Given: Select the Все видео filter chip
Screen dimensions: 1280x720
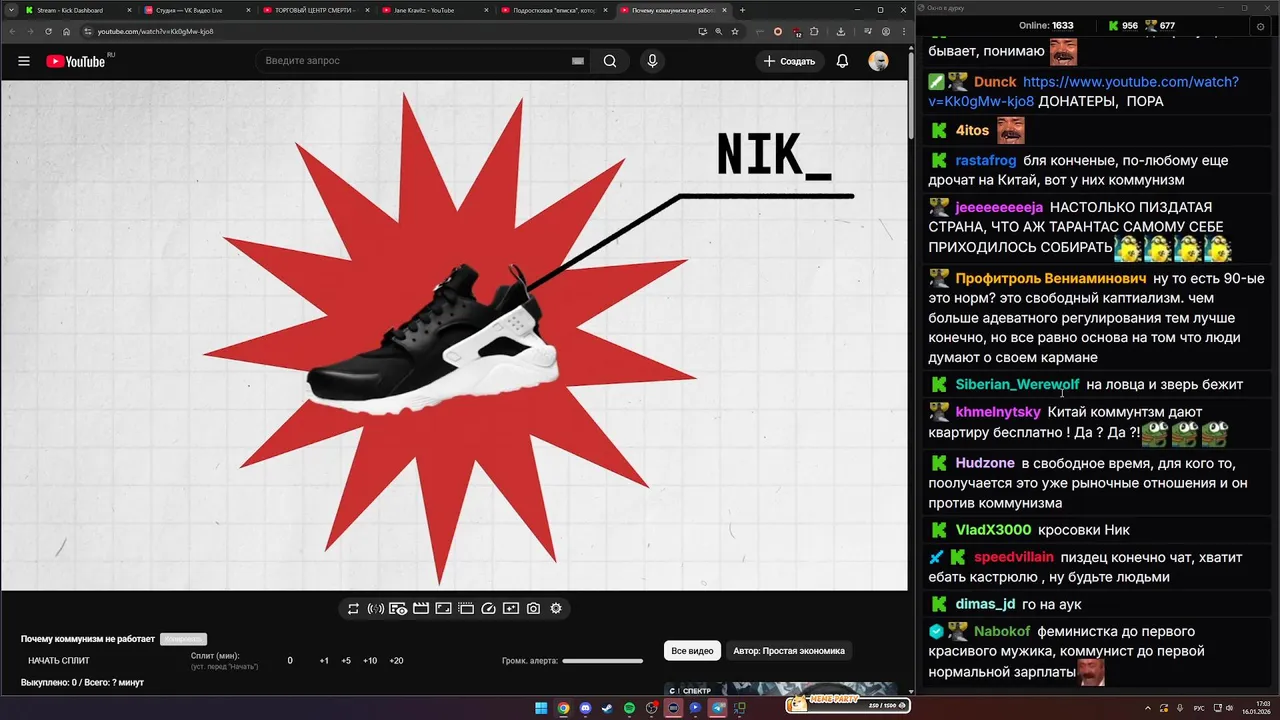Looking at the screenshot, I should 692,651.
